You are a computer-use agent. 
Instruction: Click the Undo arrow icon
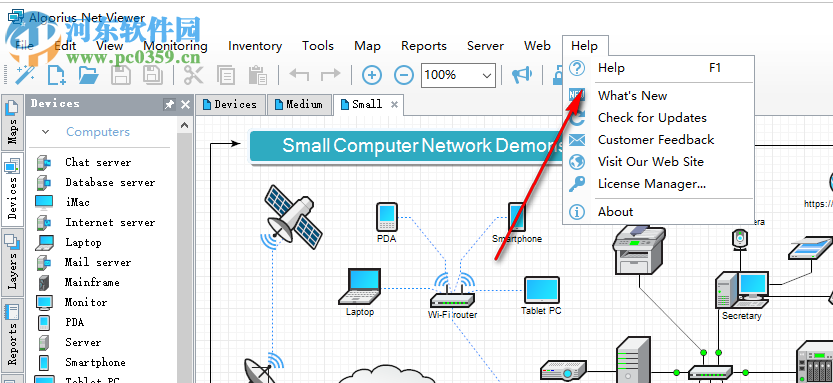coord(299,74)
